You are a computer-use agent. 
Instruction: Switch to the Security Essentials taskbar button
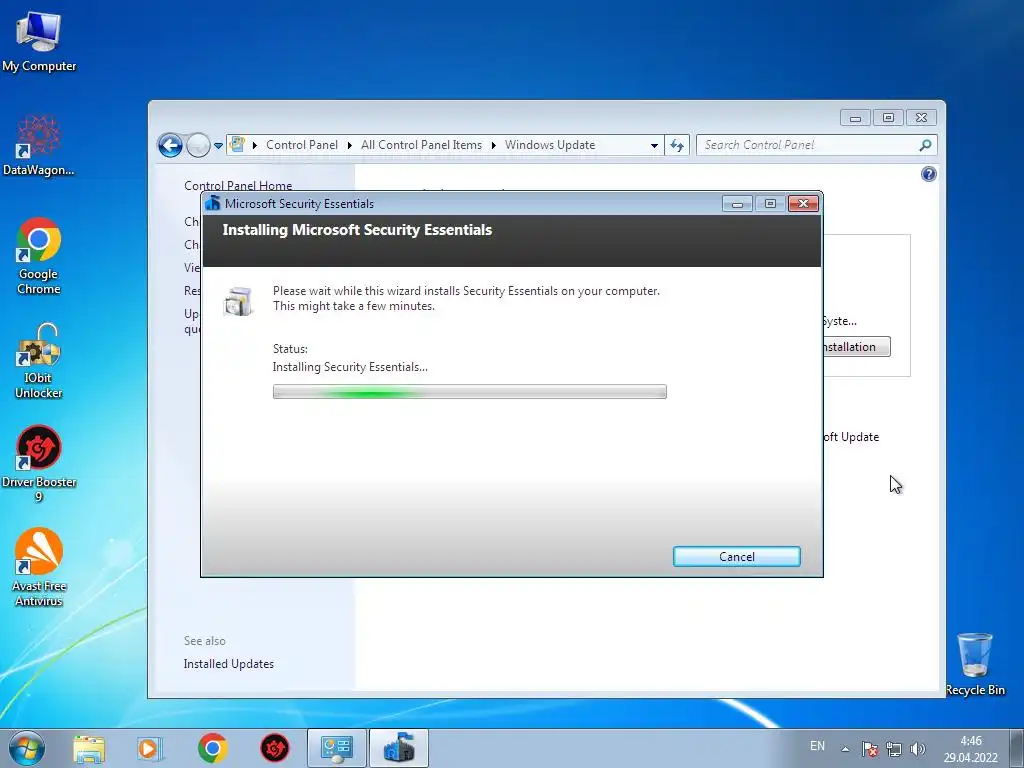click(x=399, y=748)
